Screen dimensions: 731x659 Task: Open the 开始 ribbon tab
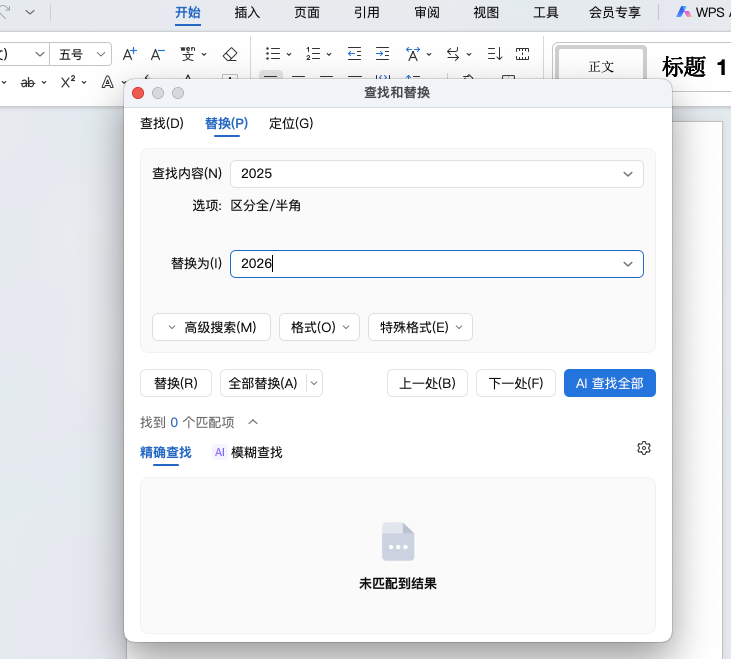[188, 12]
